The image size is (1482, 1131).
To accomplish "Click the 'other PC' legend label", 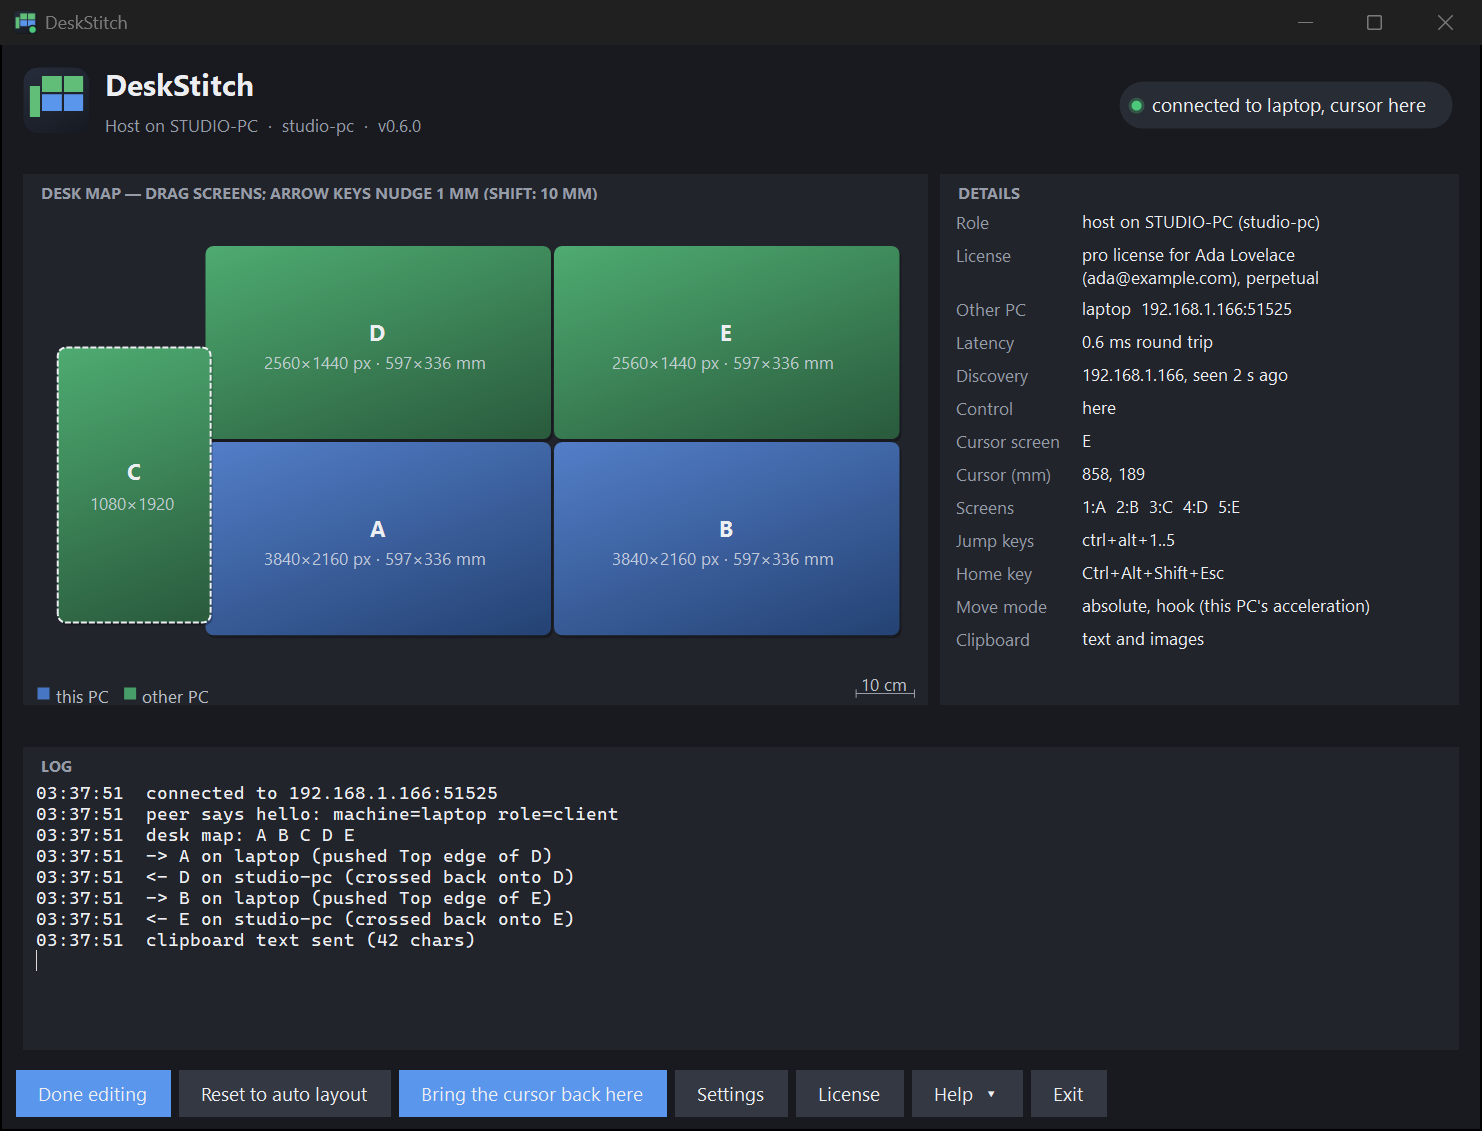I will [x=175, y=696].
